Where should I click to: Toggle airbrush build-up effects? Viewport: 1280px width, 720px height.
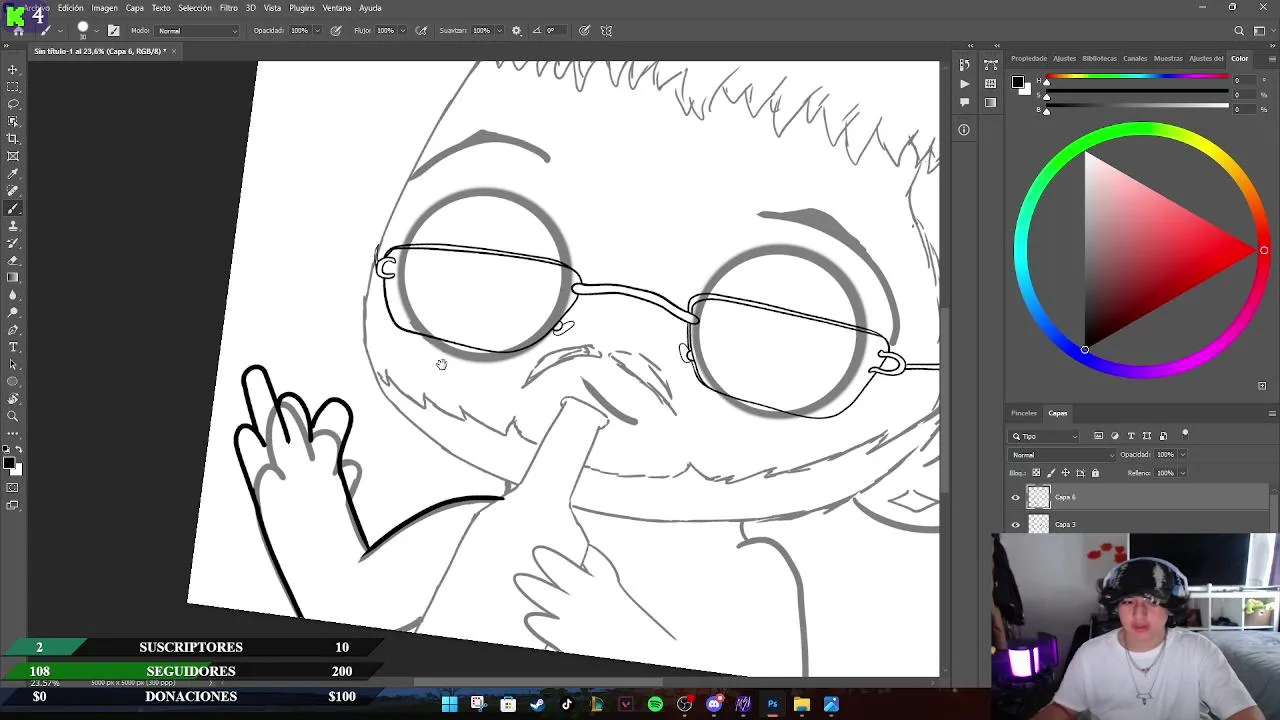pyautogui.click(x=421, y=31)
